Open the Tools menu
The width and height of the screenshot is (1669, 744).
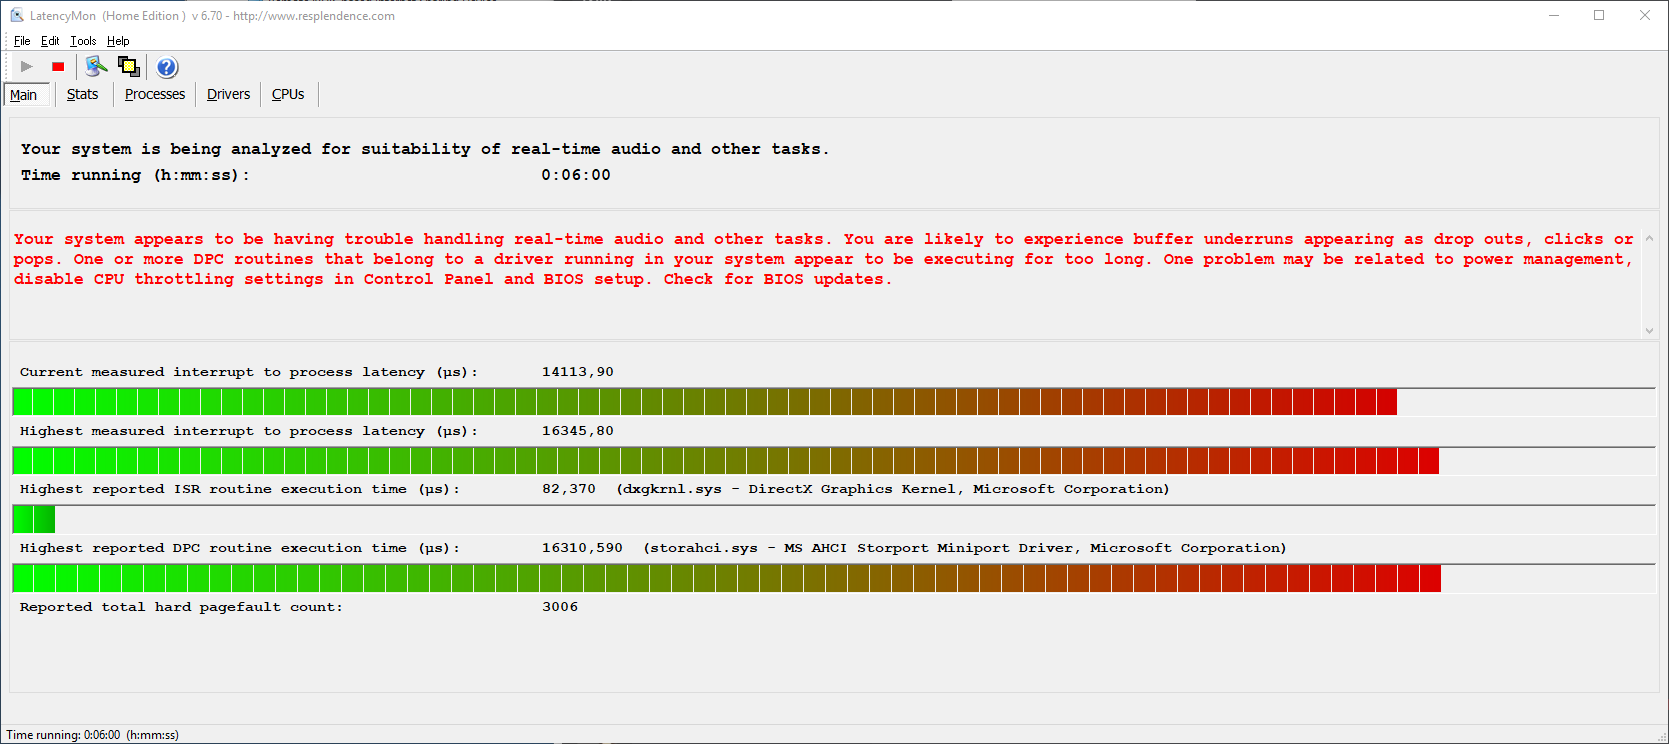(83, 41)
